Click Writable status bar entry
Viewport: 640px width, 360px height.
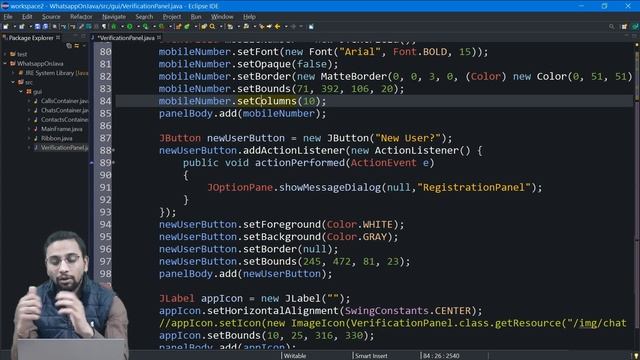point(295,356)
